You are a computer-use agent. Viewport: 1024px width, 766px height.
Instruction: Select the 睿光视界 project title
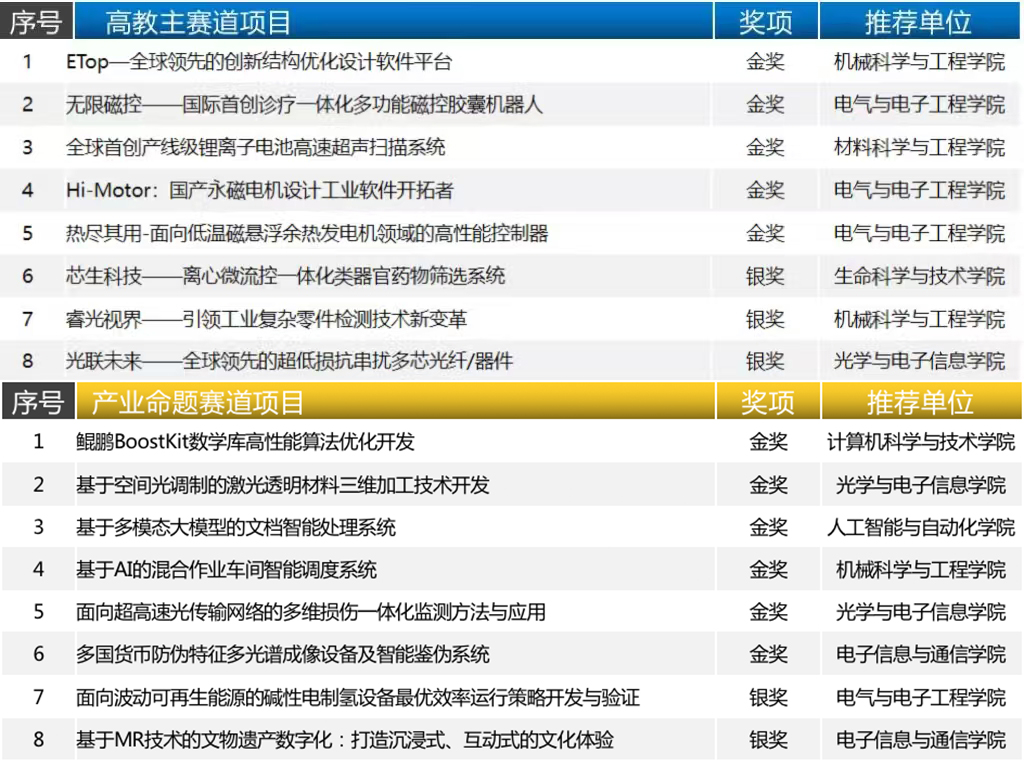coord(266,319)
